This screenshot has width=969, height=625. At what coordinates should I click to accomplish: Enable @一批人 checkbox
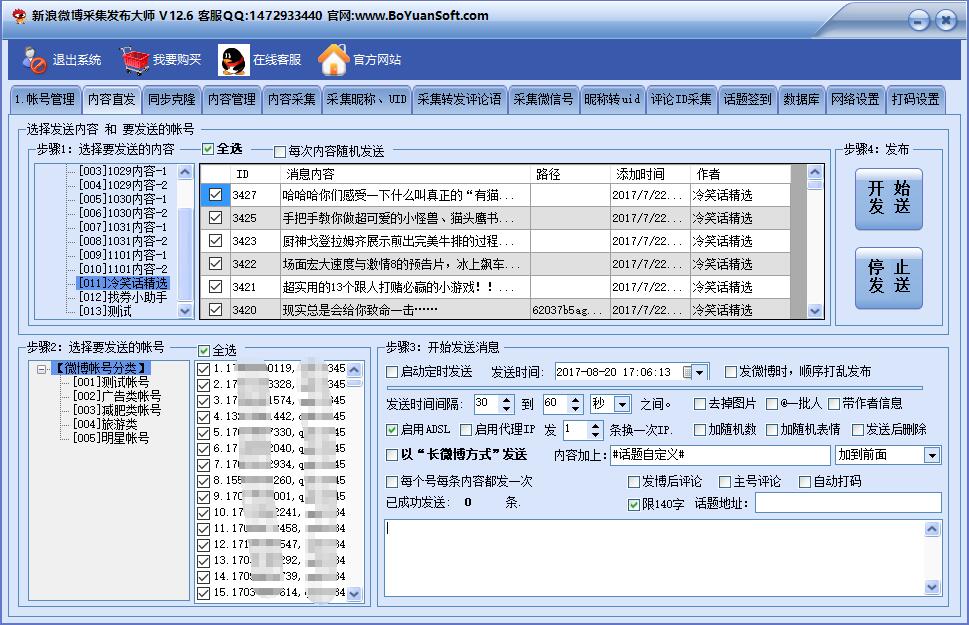point(772,404)
